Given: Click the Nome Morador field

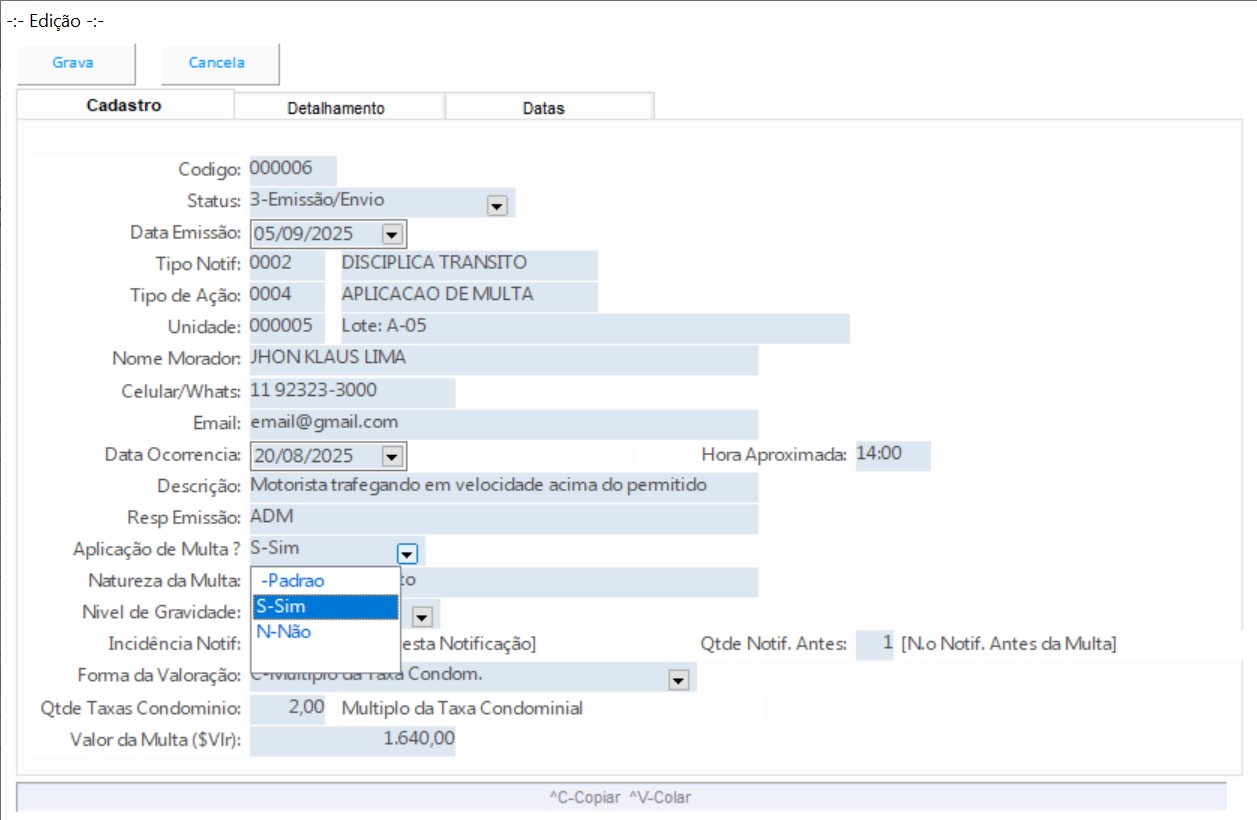Looking at the screenshot, I should (502, 359).
